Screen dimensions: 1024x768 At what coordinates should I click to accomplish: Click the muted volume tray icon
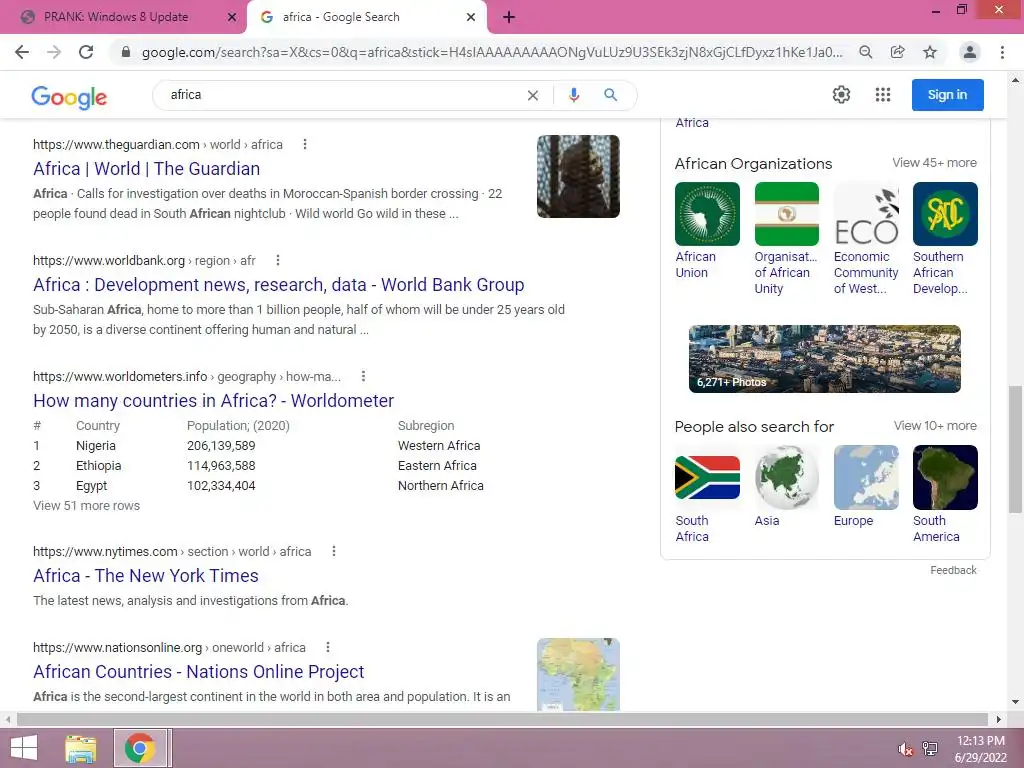(x=905, y=749)
